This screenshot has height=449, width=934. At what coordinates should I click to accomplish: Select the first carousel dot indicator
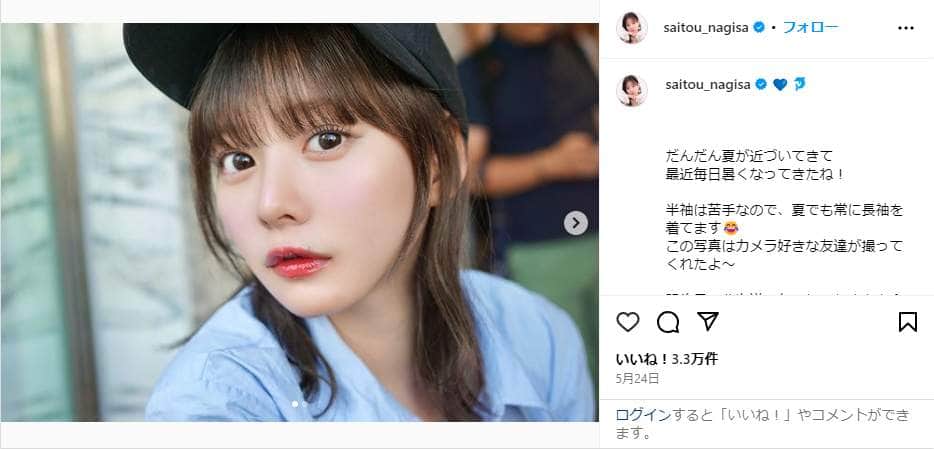tap(295, 404)
